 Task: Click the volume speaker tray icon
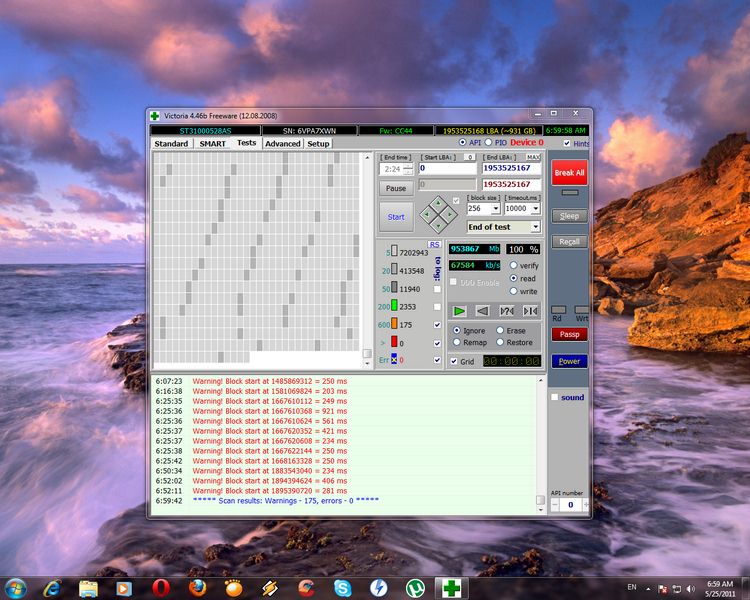(x=690, y=589)
